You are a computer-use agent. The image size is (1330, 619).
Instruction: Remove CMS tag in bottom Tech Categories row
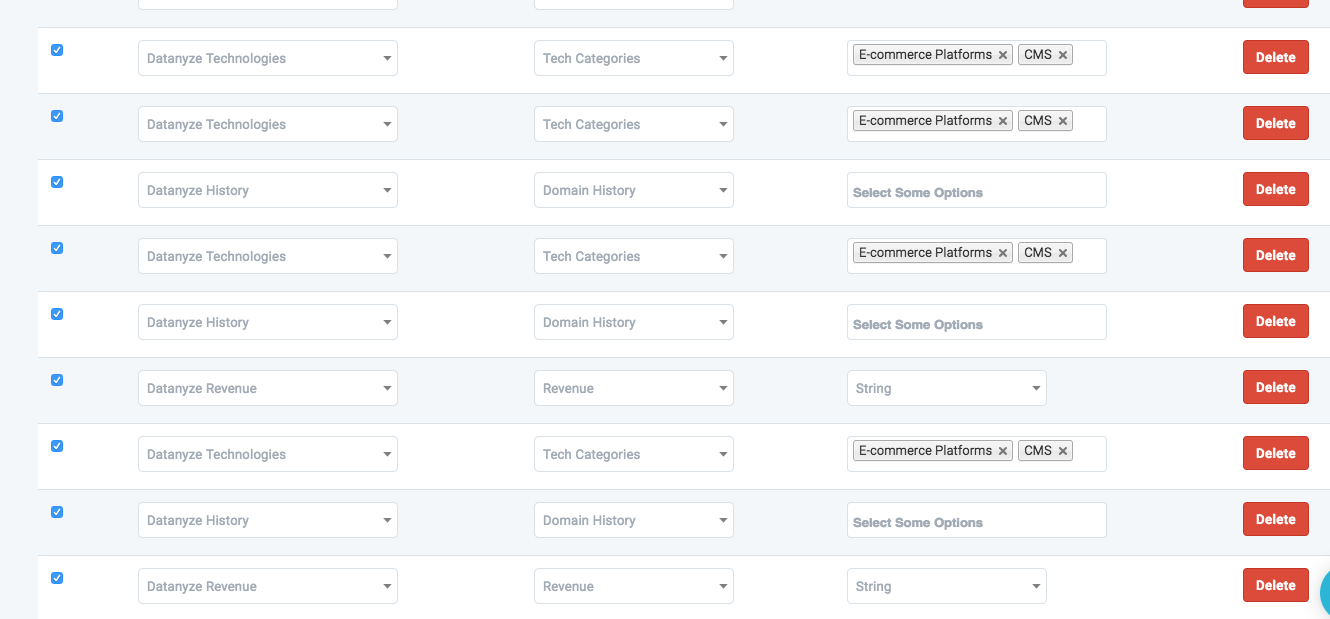1062,451
